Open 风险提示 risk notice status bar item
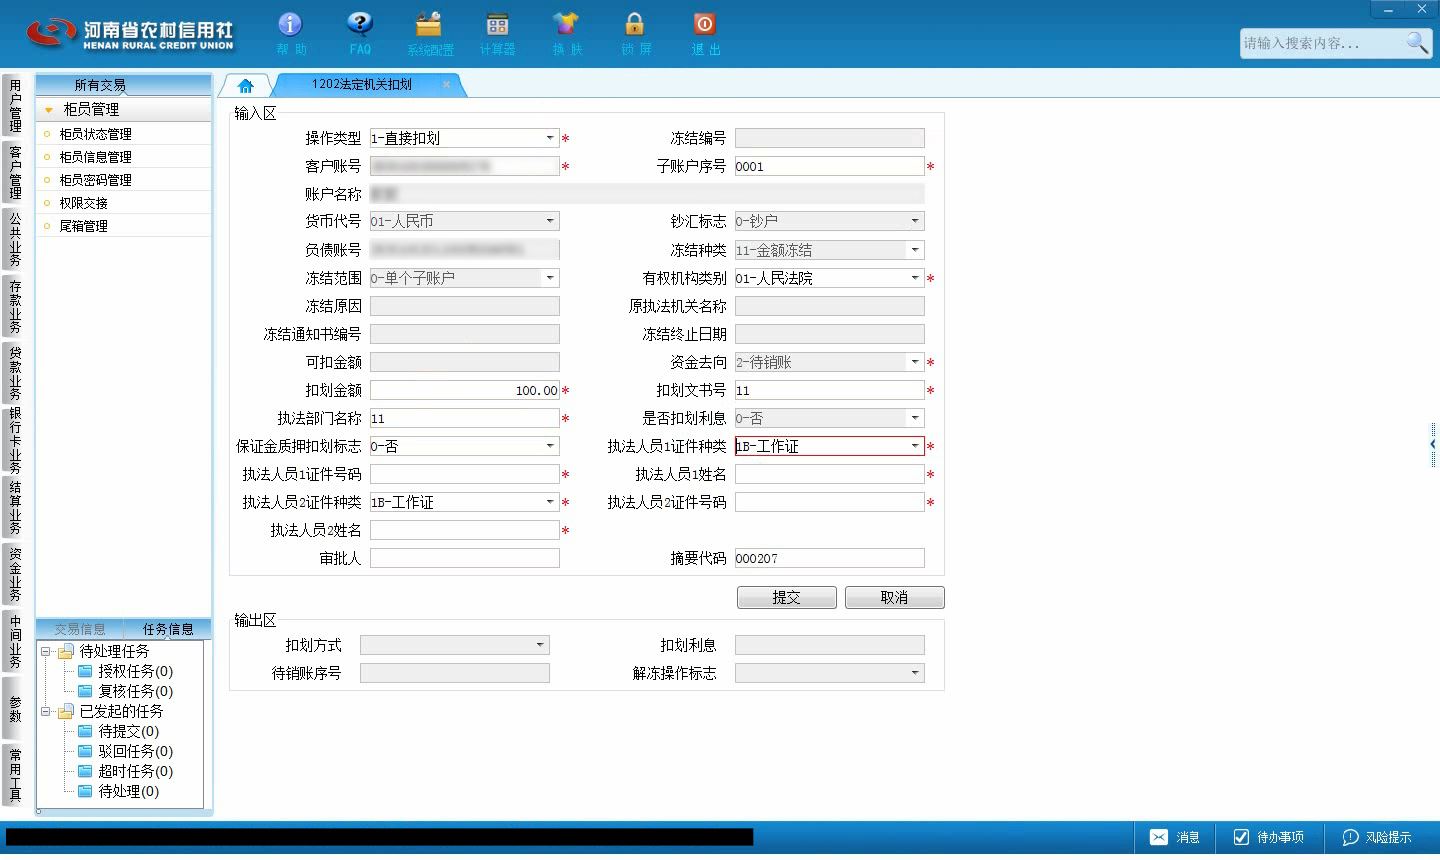This screenshot has width=1440, height=860. 1377,837
